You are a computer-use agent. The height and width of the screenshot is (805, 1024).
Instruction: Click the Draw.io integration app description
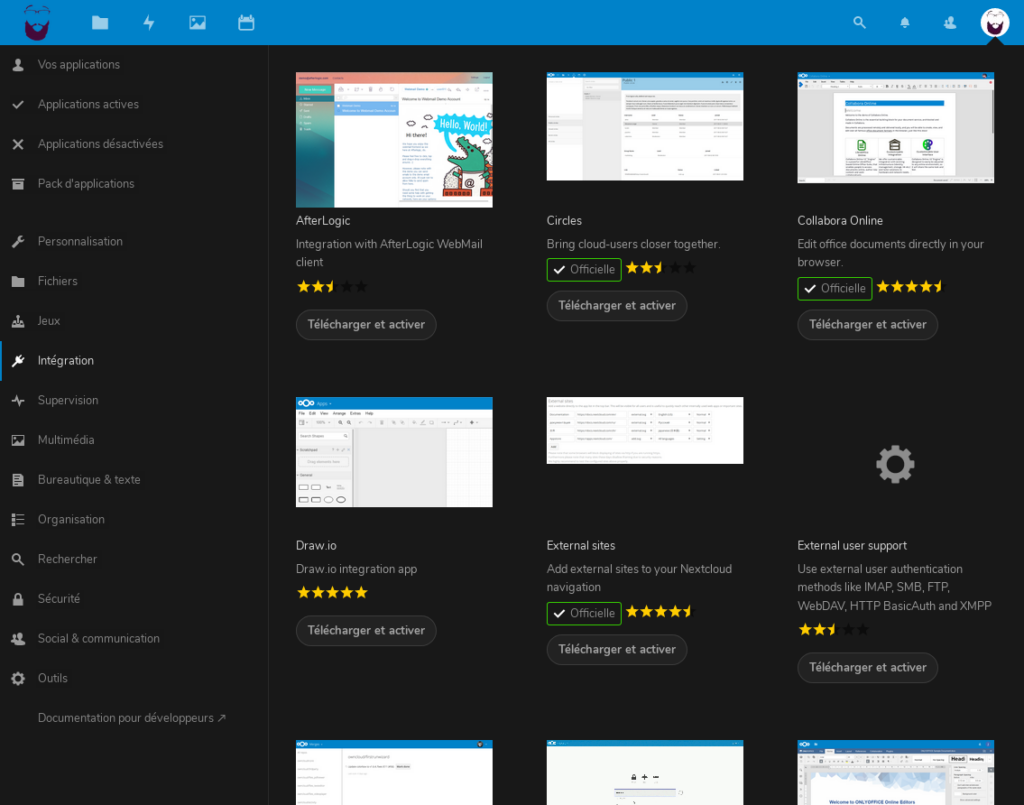pos(356,569)
